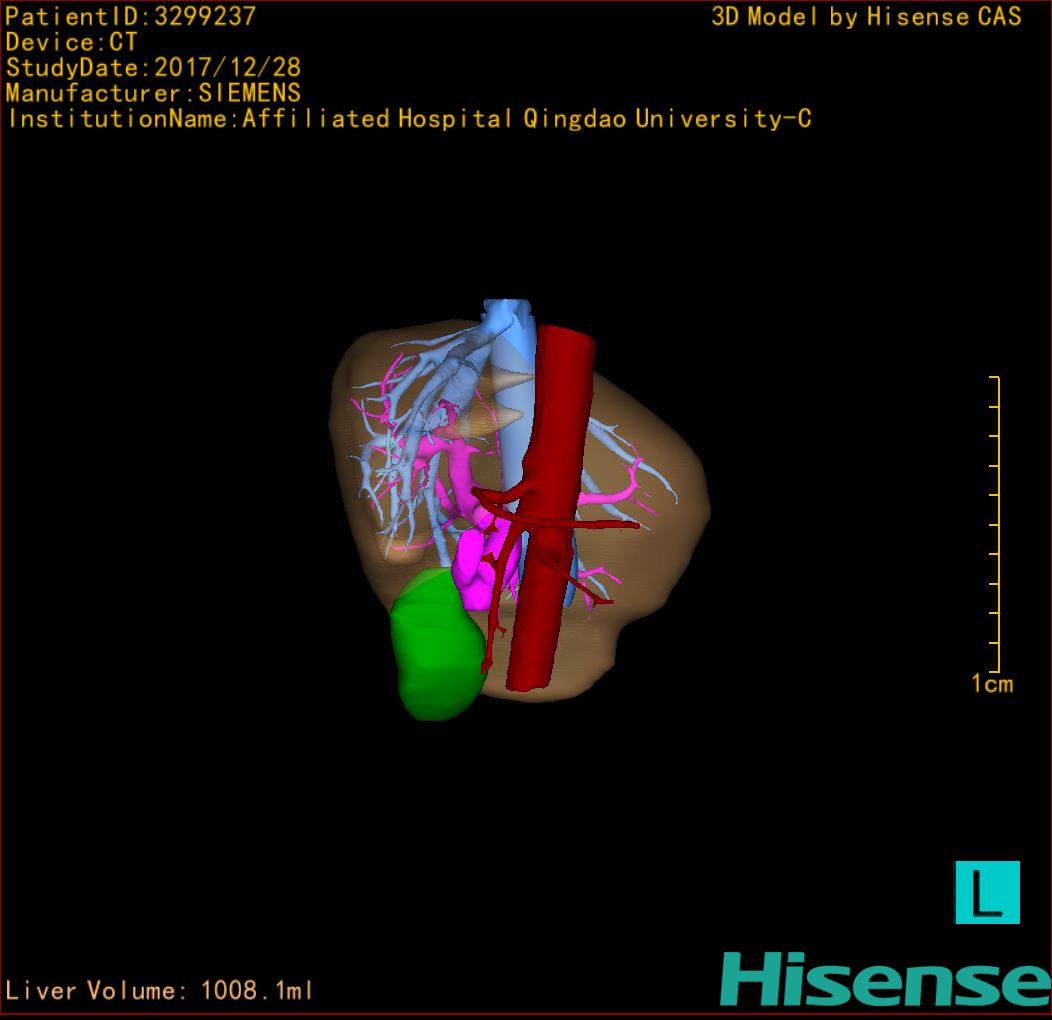
Task: Click the yellow scale ruler
Action: [x=995, y=524]
